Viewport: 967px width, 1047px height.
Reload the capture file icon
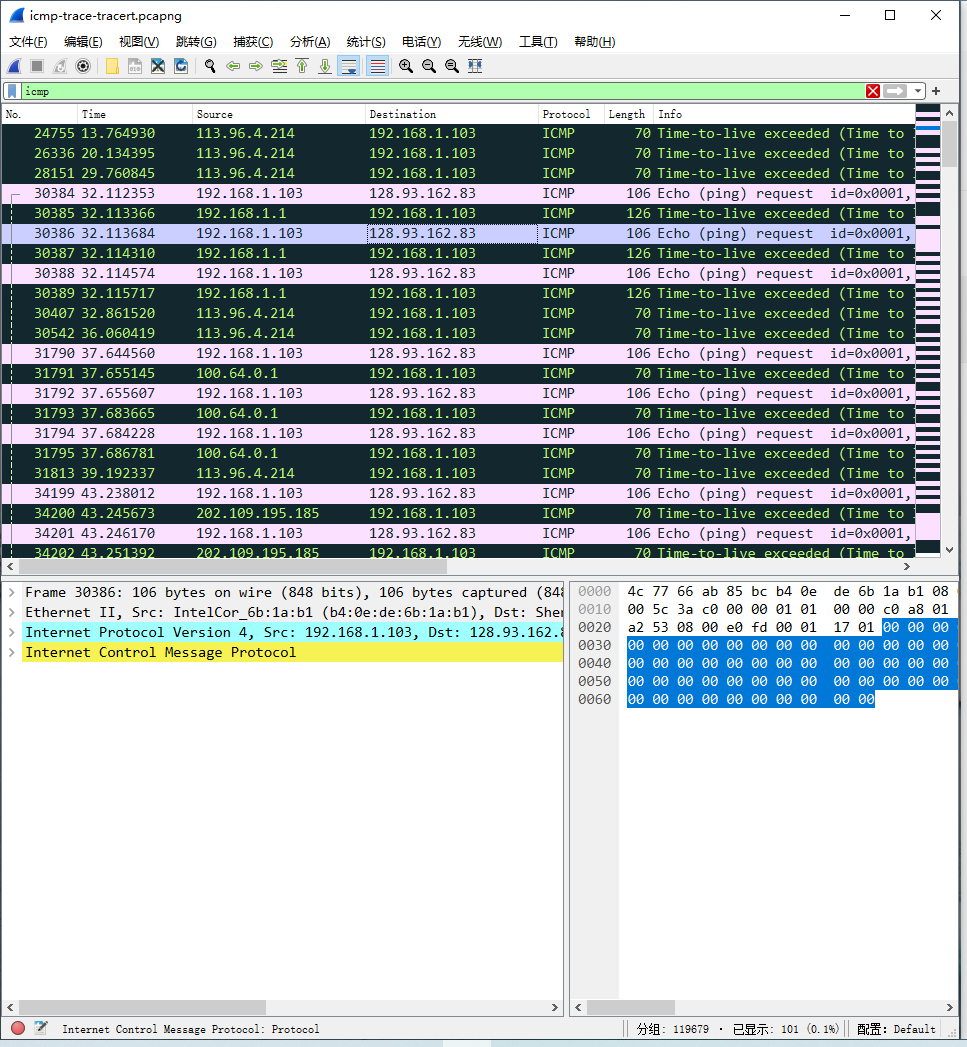(x=181, y=66)
